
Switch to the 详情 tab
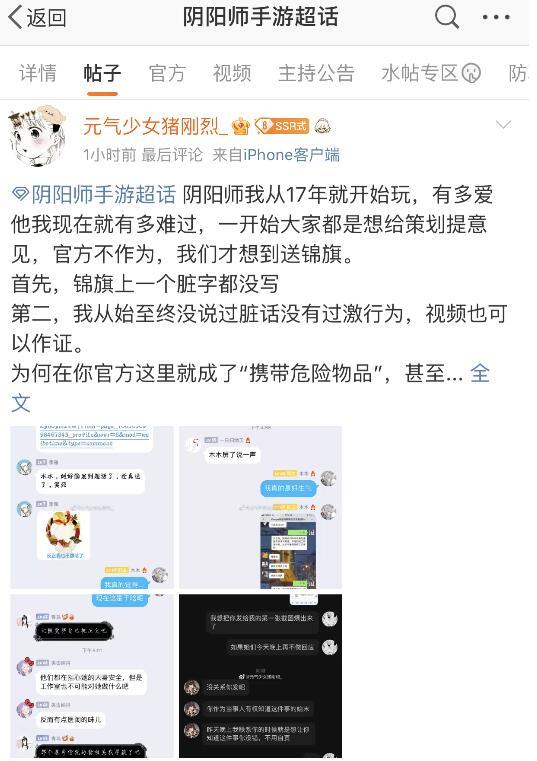[38, 73]
